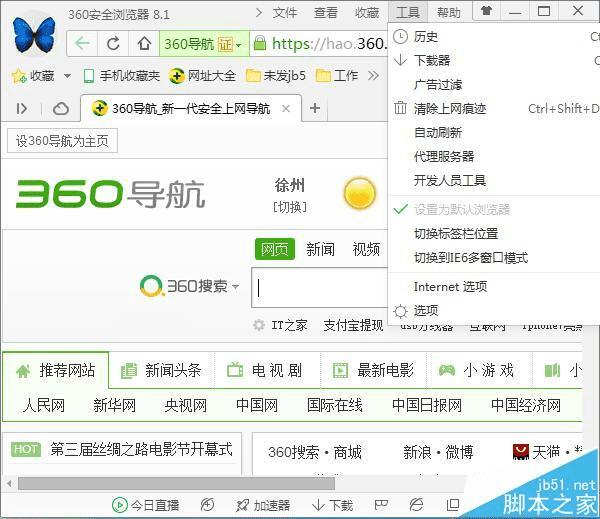The width and height of the screenshot is (600, 519).
Task: Click 下载 in the status bar
Action: (332, 505)
